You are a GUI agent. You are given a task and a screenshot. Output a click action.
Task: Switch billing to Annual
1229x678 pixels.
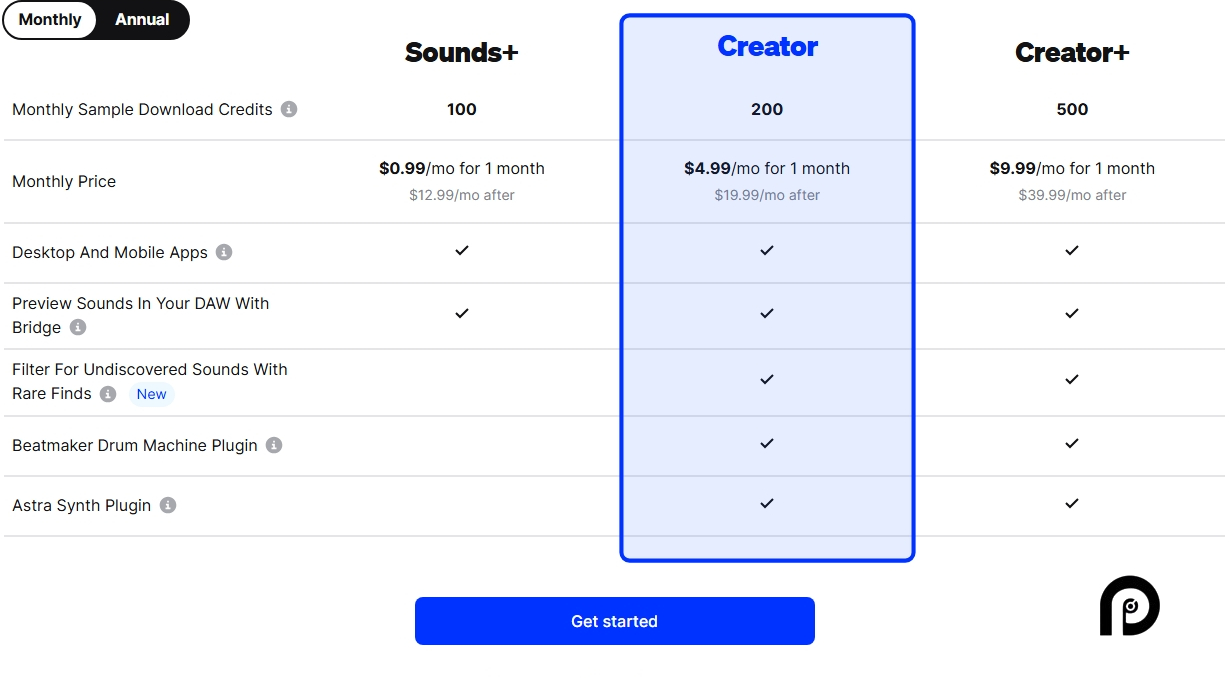pyautogui.click(x=141, y=19)
